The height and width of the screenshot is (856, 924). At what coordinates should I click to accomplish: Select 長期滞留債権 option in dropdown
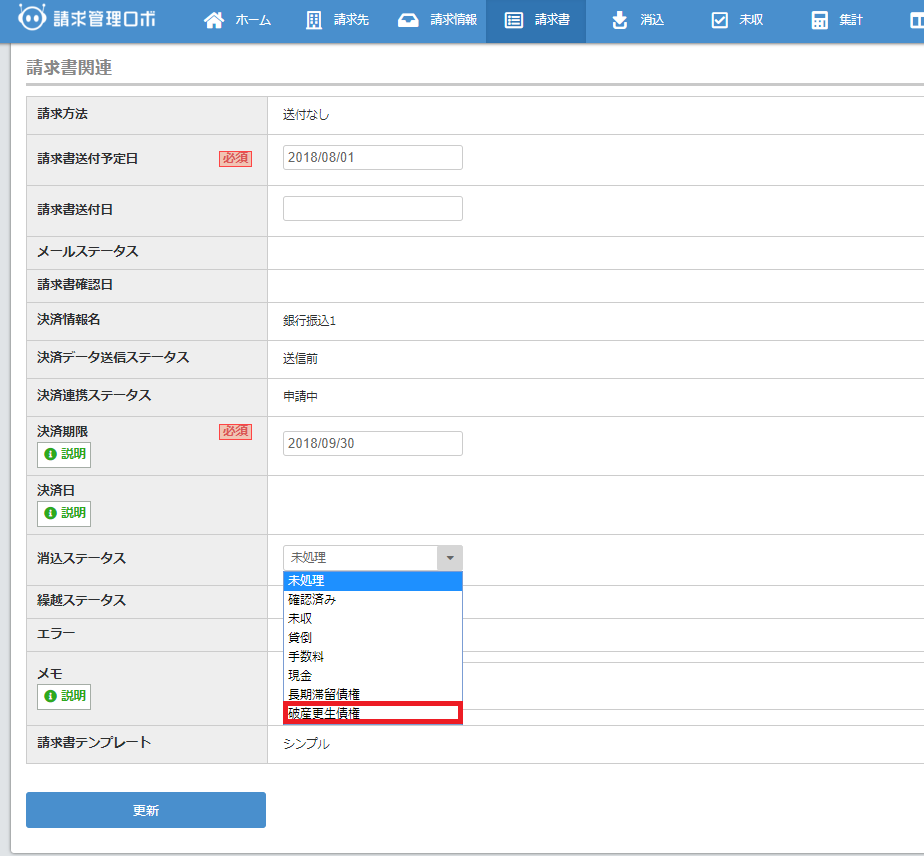pyautogui.click(x=372, y=694)
